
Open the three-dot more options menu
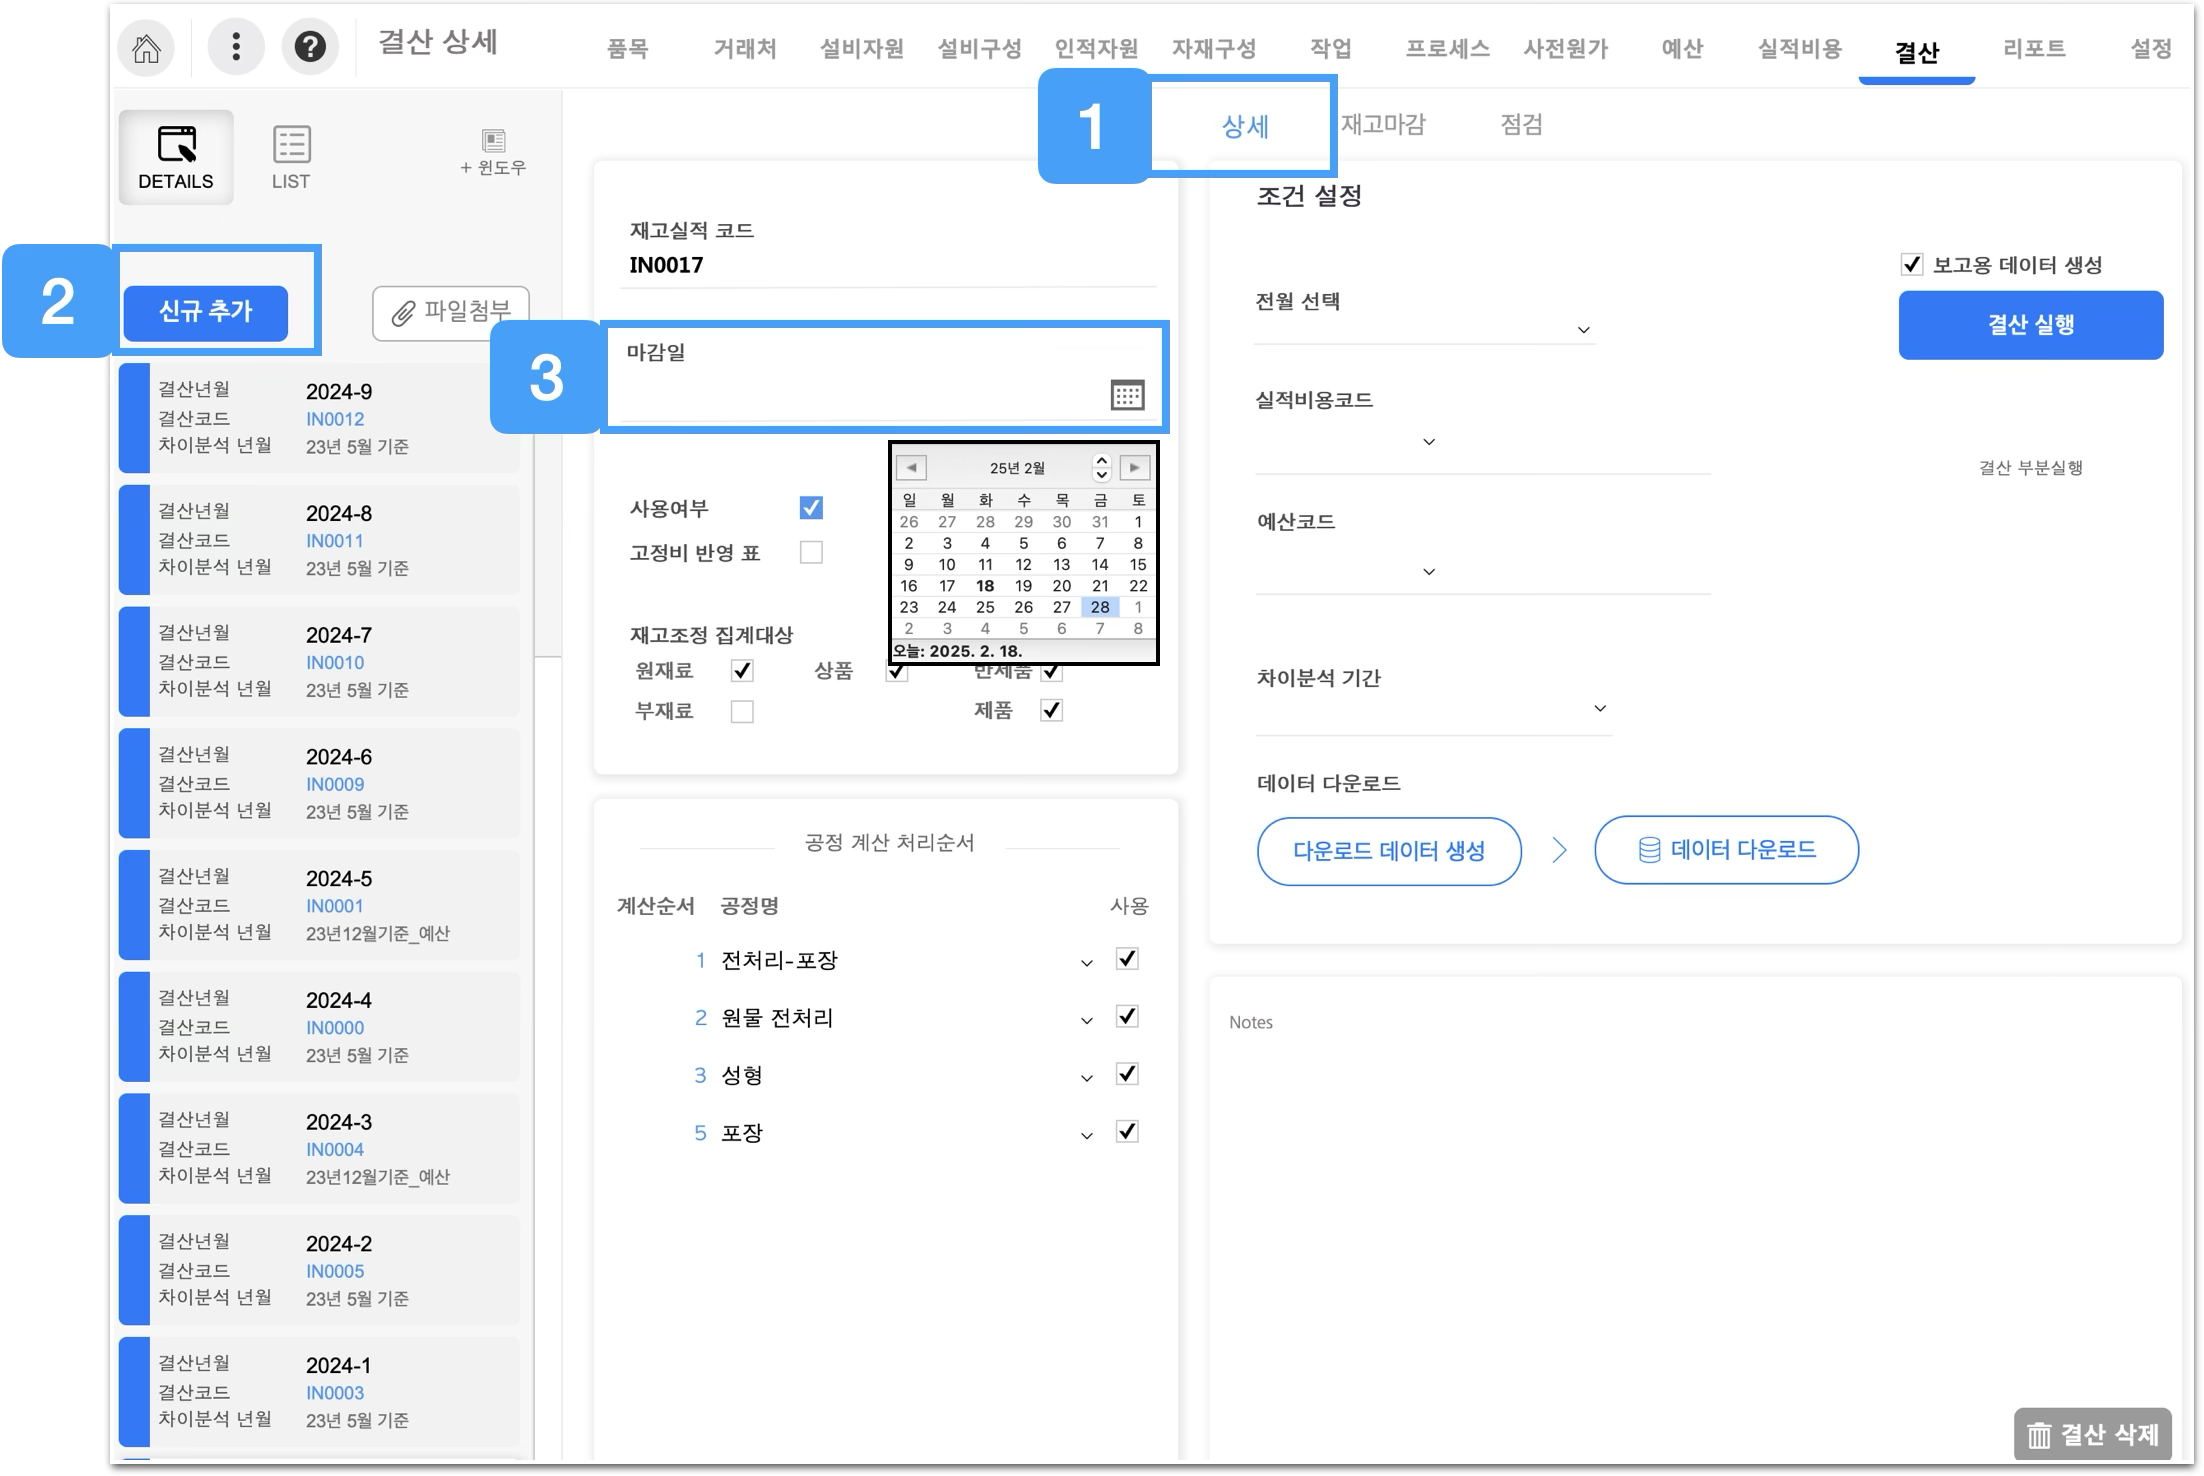pyautogui.click(x=236, y=47)
